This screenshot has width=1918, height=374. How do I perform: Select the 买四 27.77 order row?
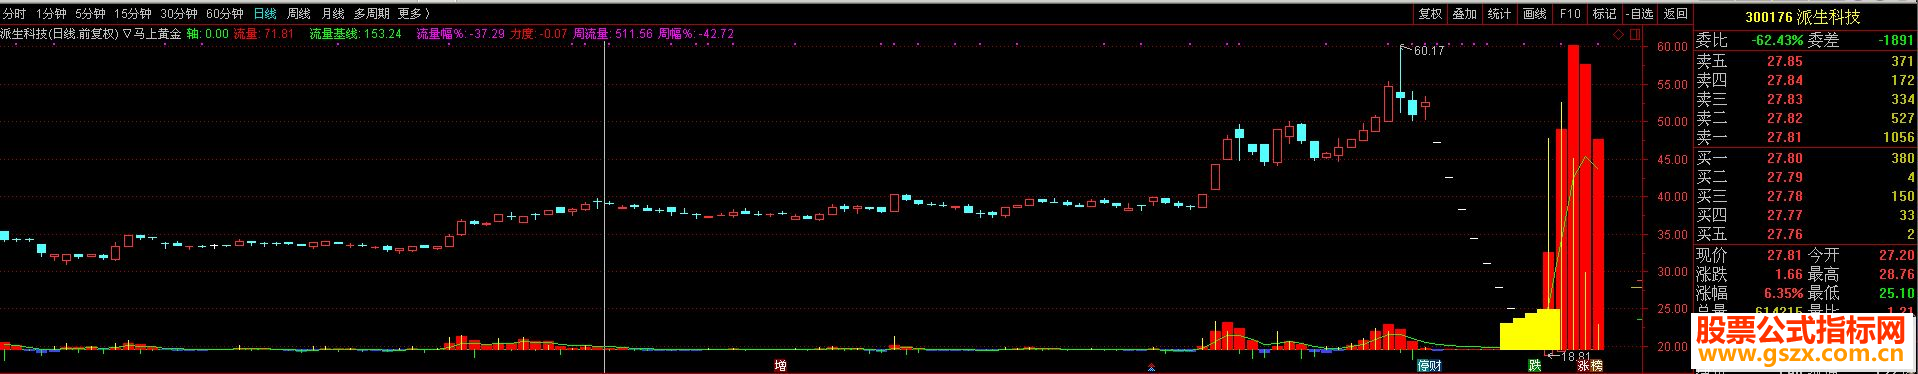[1805, 215]
